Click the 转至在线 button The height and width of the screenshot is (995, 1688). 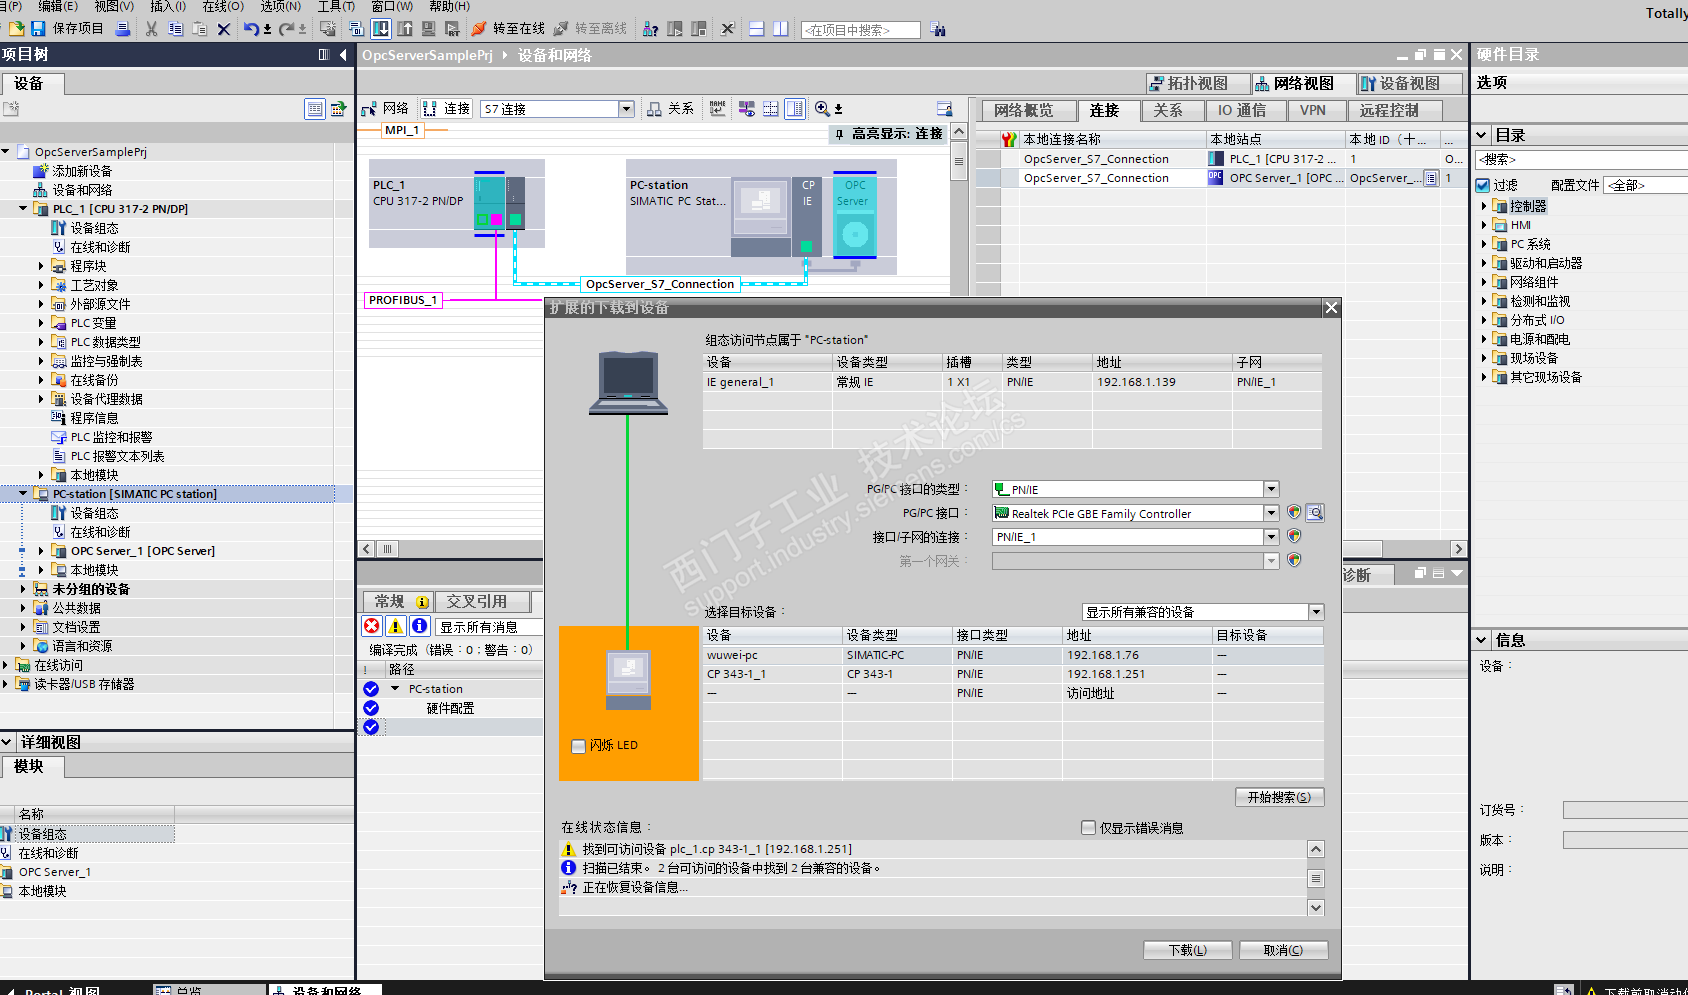(508, 29)
